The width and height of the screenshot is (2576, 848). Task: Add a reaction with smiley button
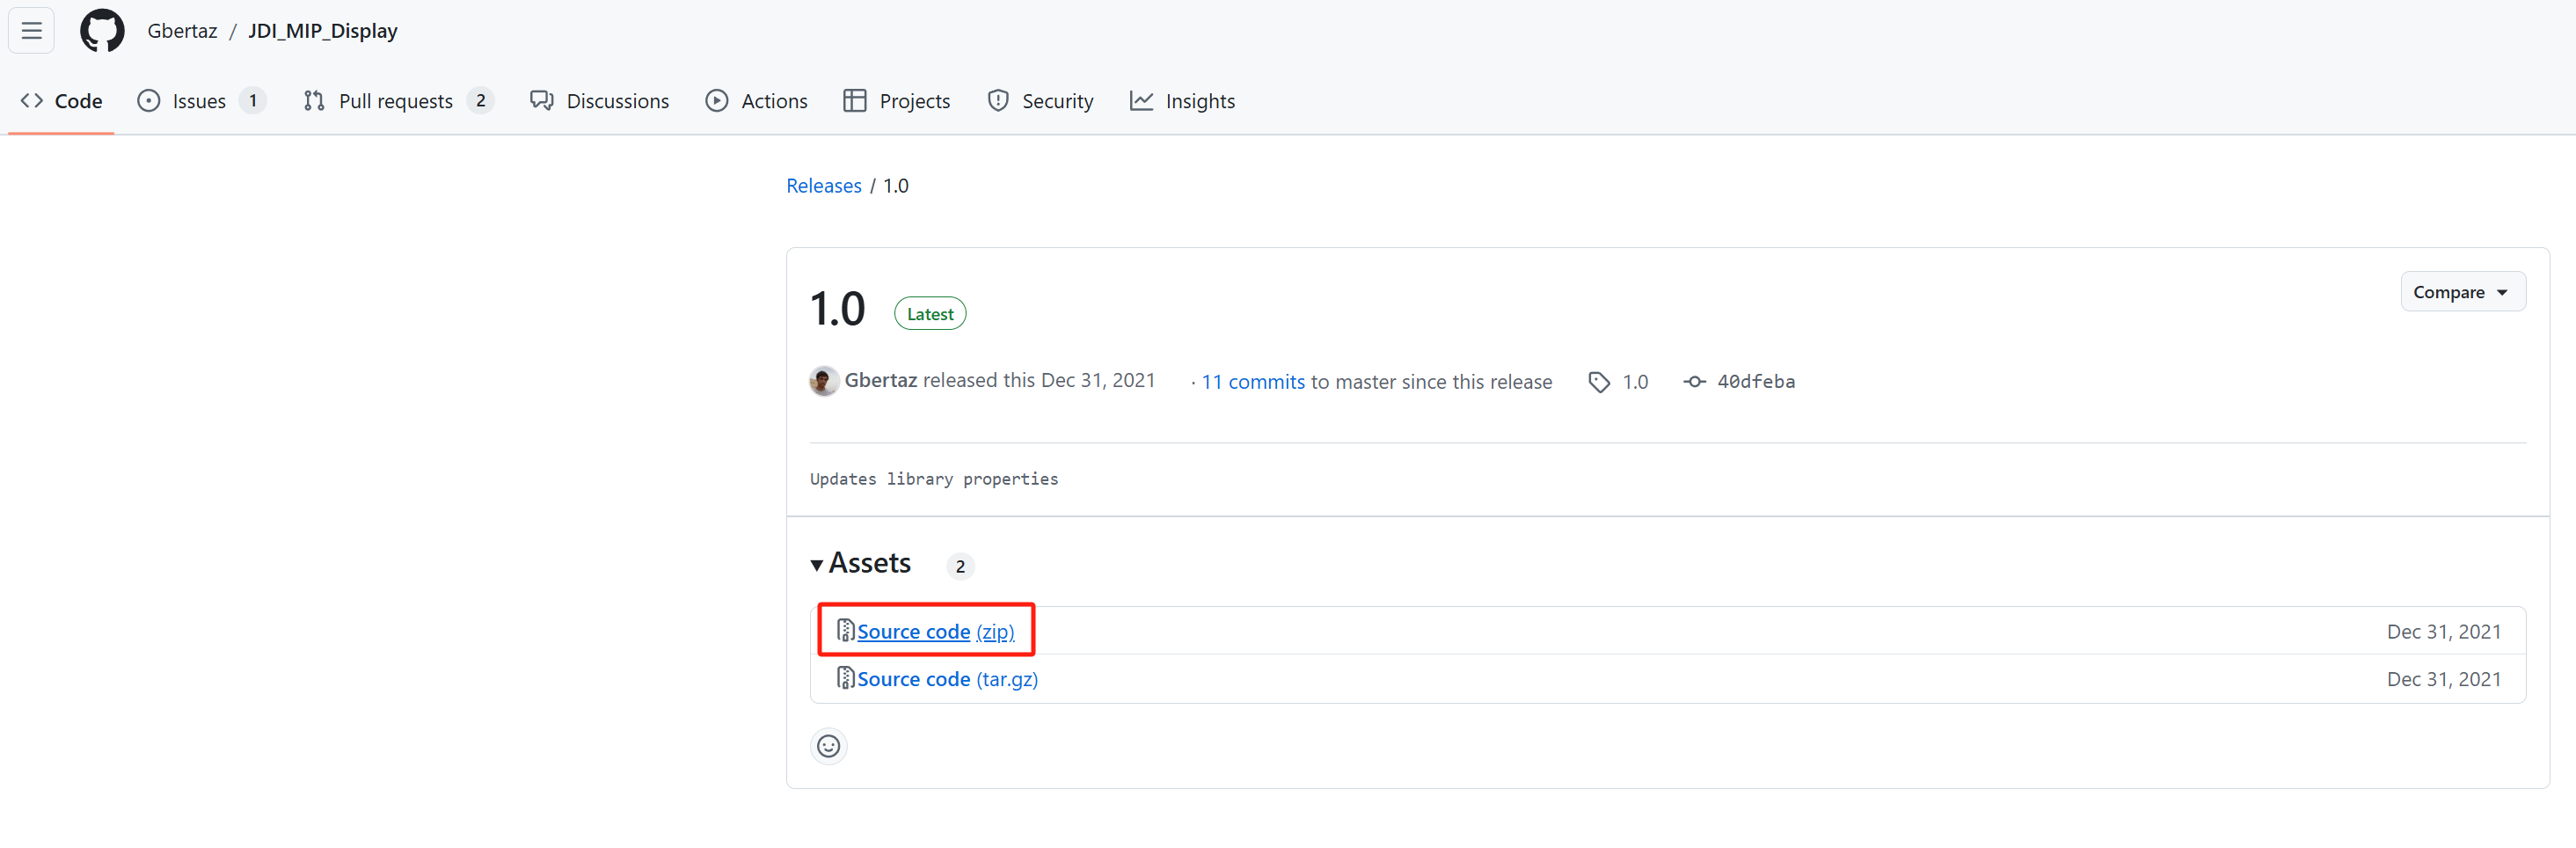828,746
